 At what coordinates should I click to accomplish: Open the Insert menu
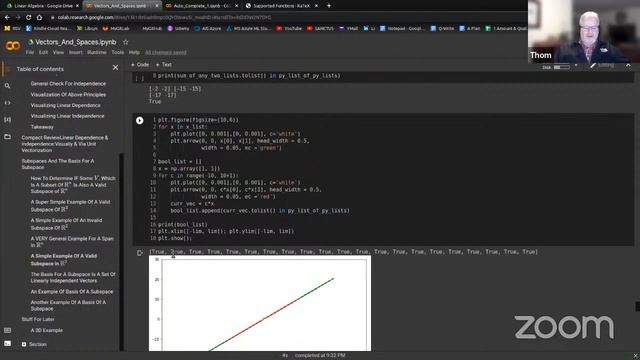[76, 52]
